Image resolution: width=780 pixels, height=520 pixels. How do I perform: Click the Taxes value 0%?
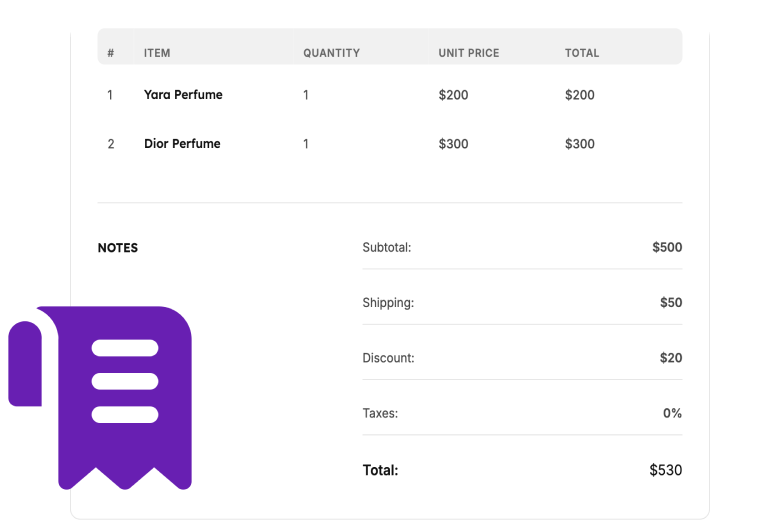point(672,413)
